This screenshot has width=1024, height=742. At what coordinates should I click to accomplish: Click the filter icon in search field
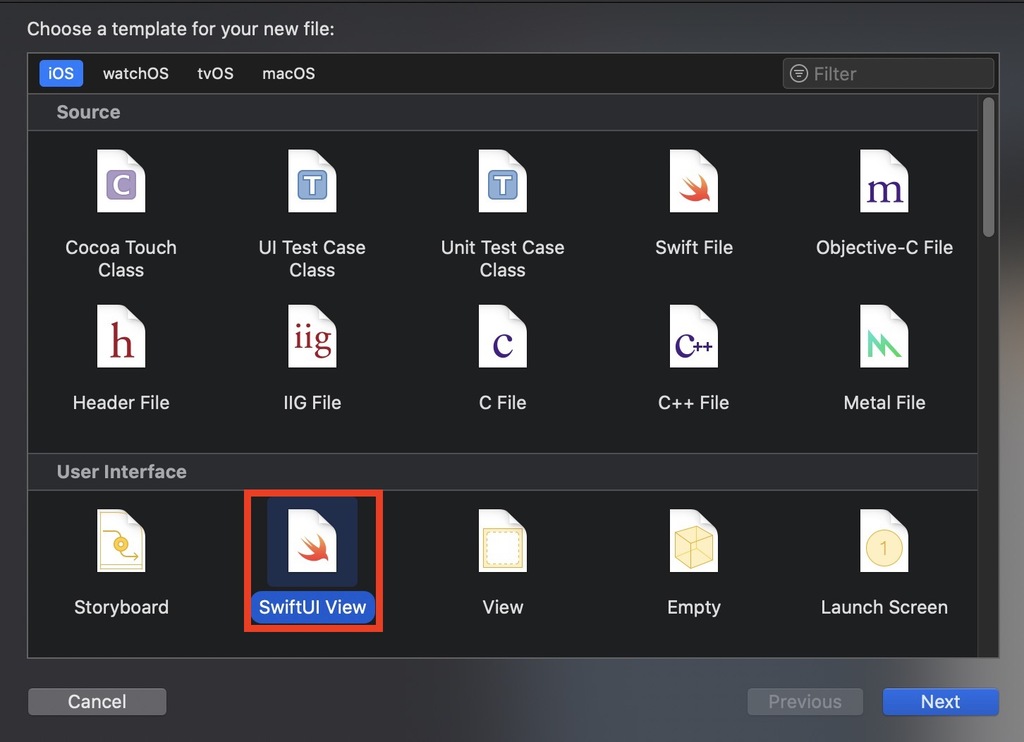click(x=799, y=73)
